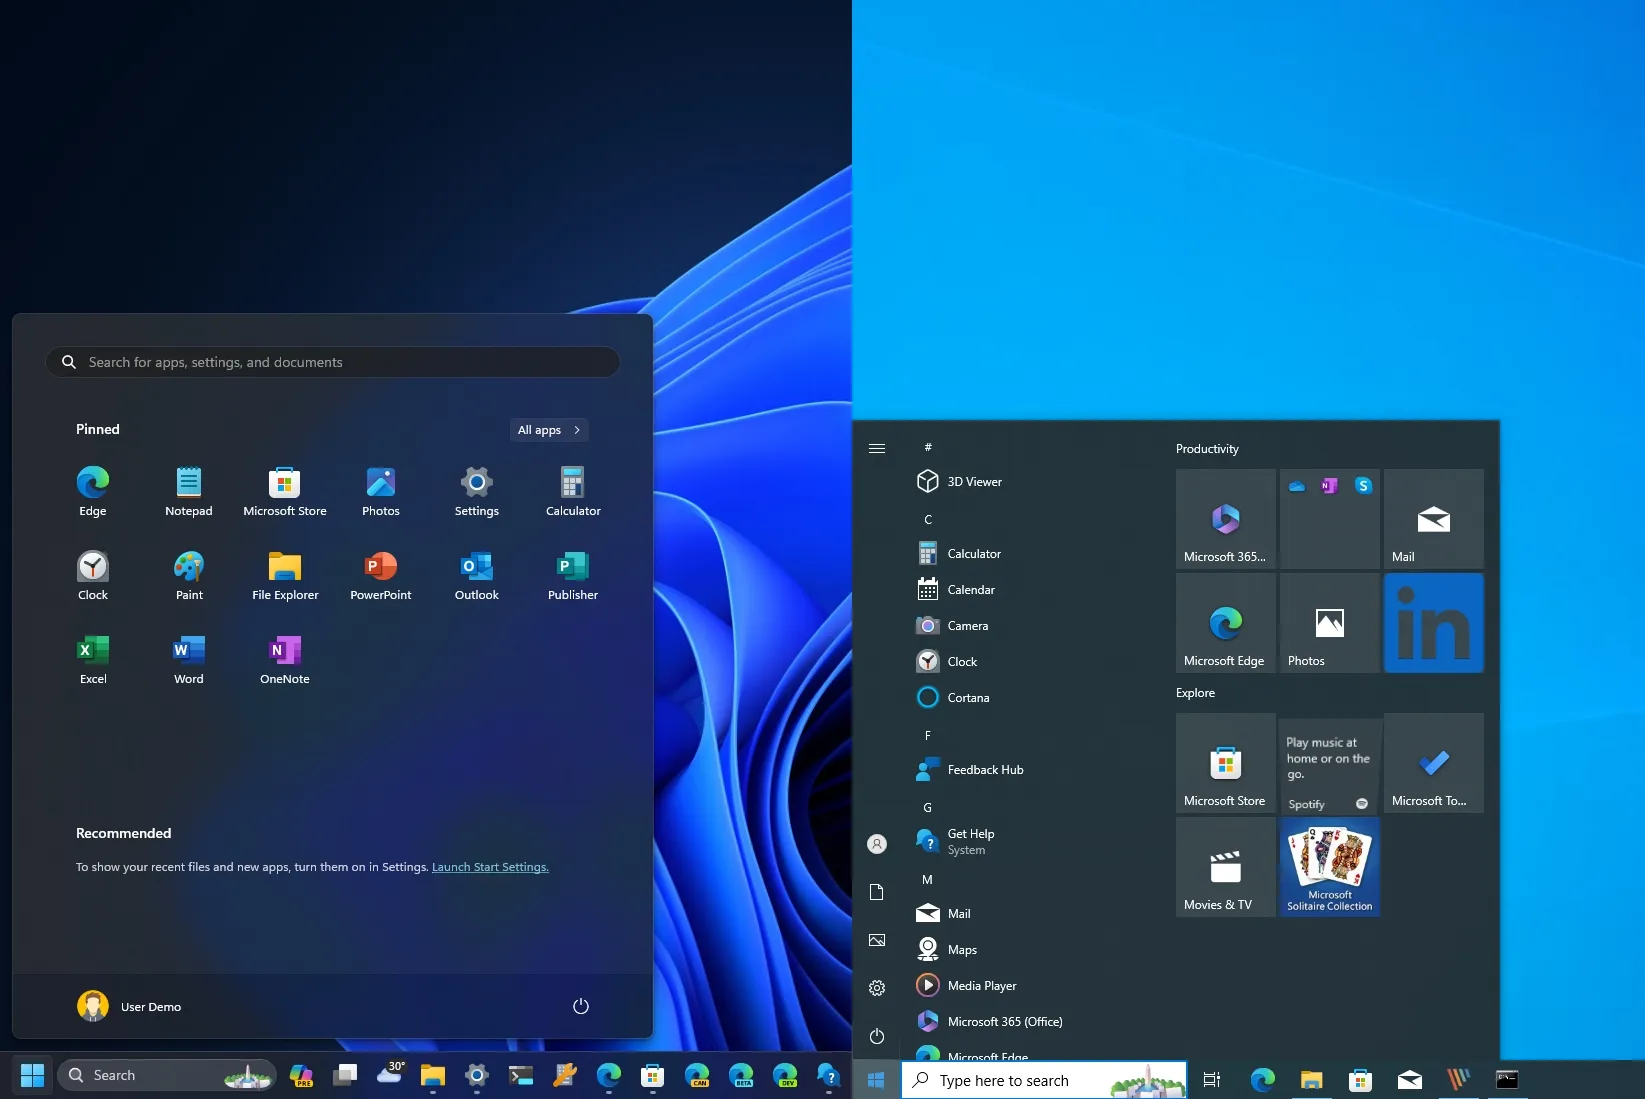The width and height of the screenshot is (1645, 1099).
Task: Click the Type here to search box
Action: (x=1044, y=1080)
